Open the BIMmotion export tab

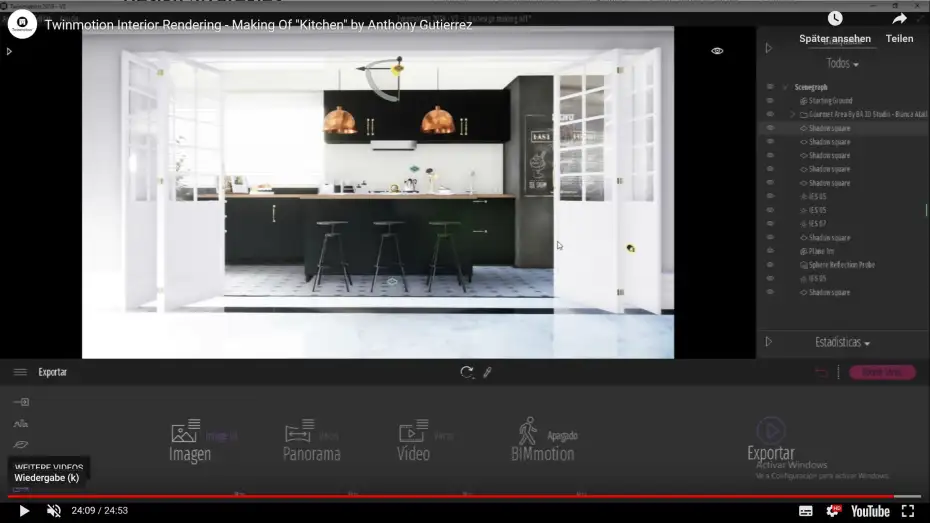tap(543, 454)
